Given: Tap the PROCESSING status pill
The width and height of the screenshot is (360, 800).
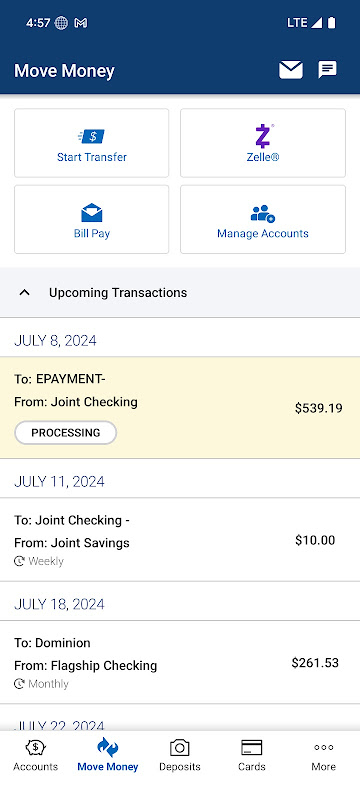Looking at the screenshot, I should coord(66,433).
